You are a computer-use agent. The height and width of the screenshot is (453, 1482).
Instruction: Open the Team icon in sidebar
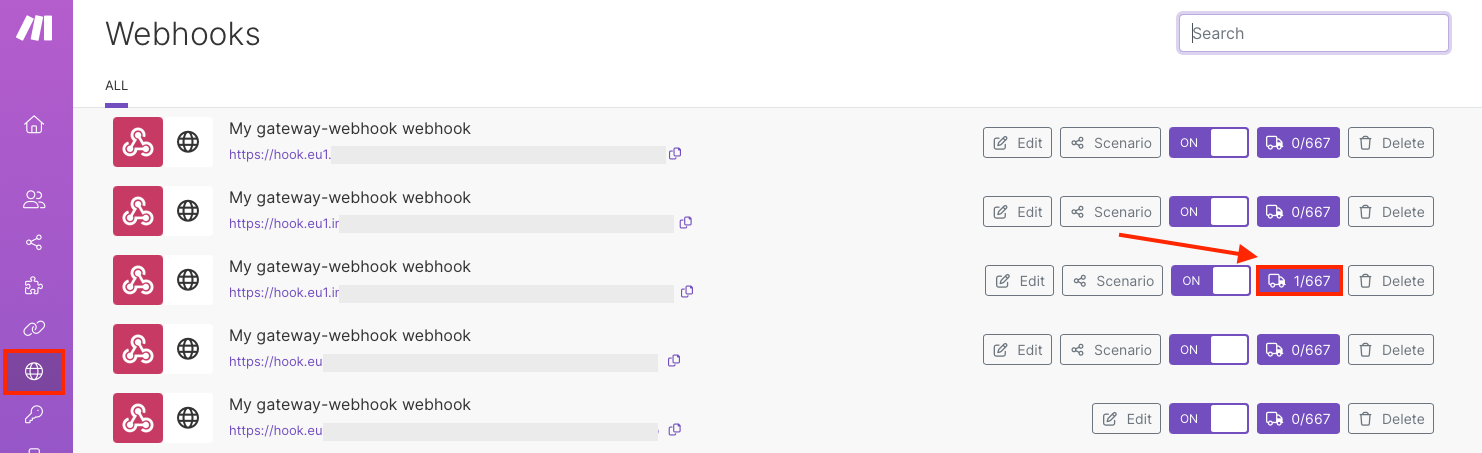coord(34,199)
